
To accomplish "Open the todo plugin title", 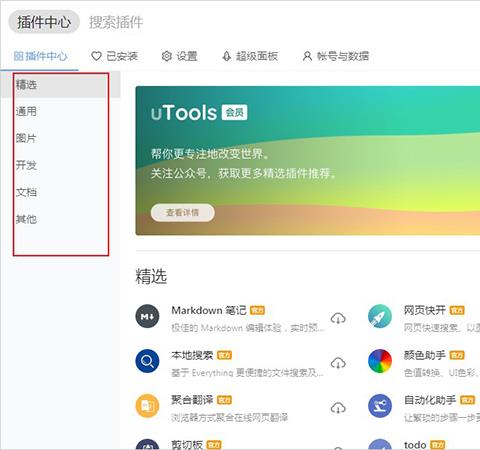I will pos(415,445).
